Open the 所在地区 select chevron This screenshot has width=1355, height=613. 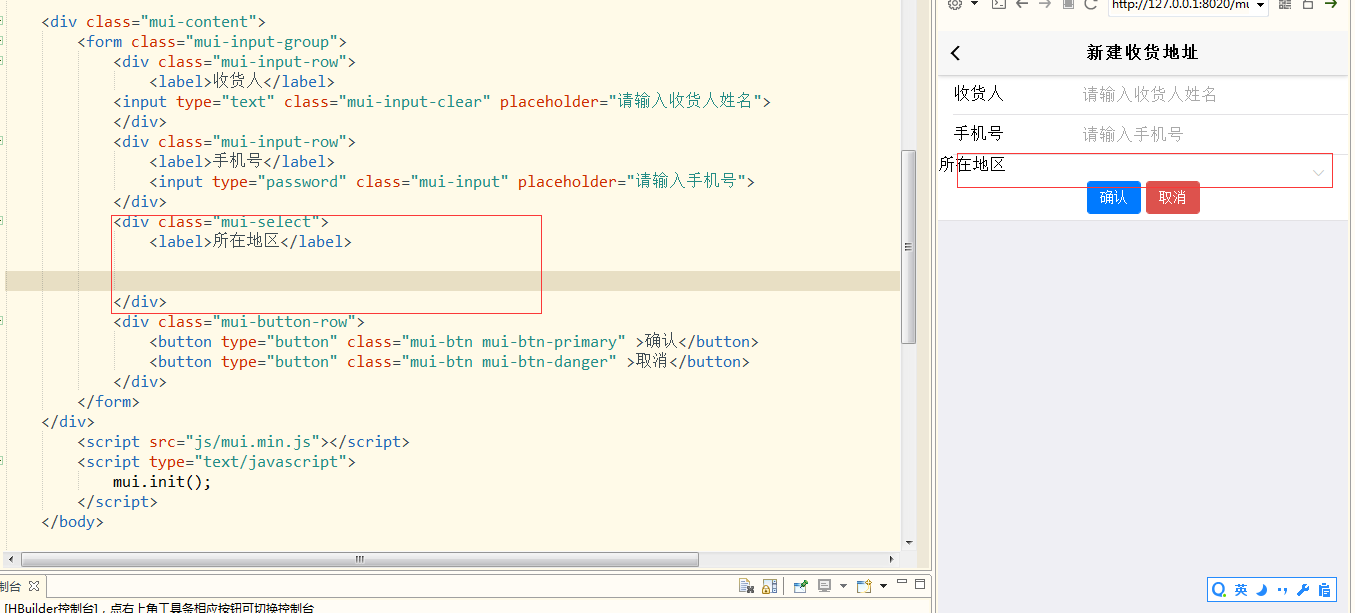1319,173
